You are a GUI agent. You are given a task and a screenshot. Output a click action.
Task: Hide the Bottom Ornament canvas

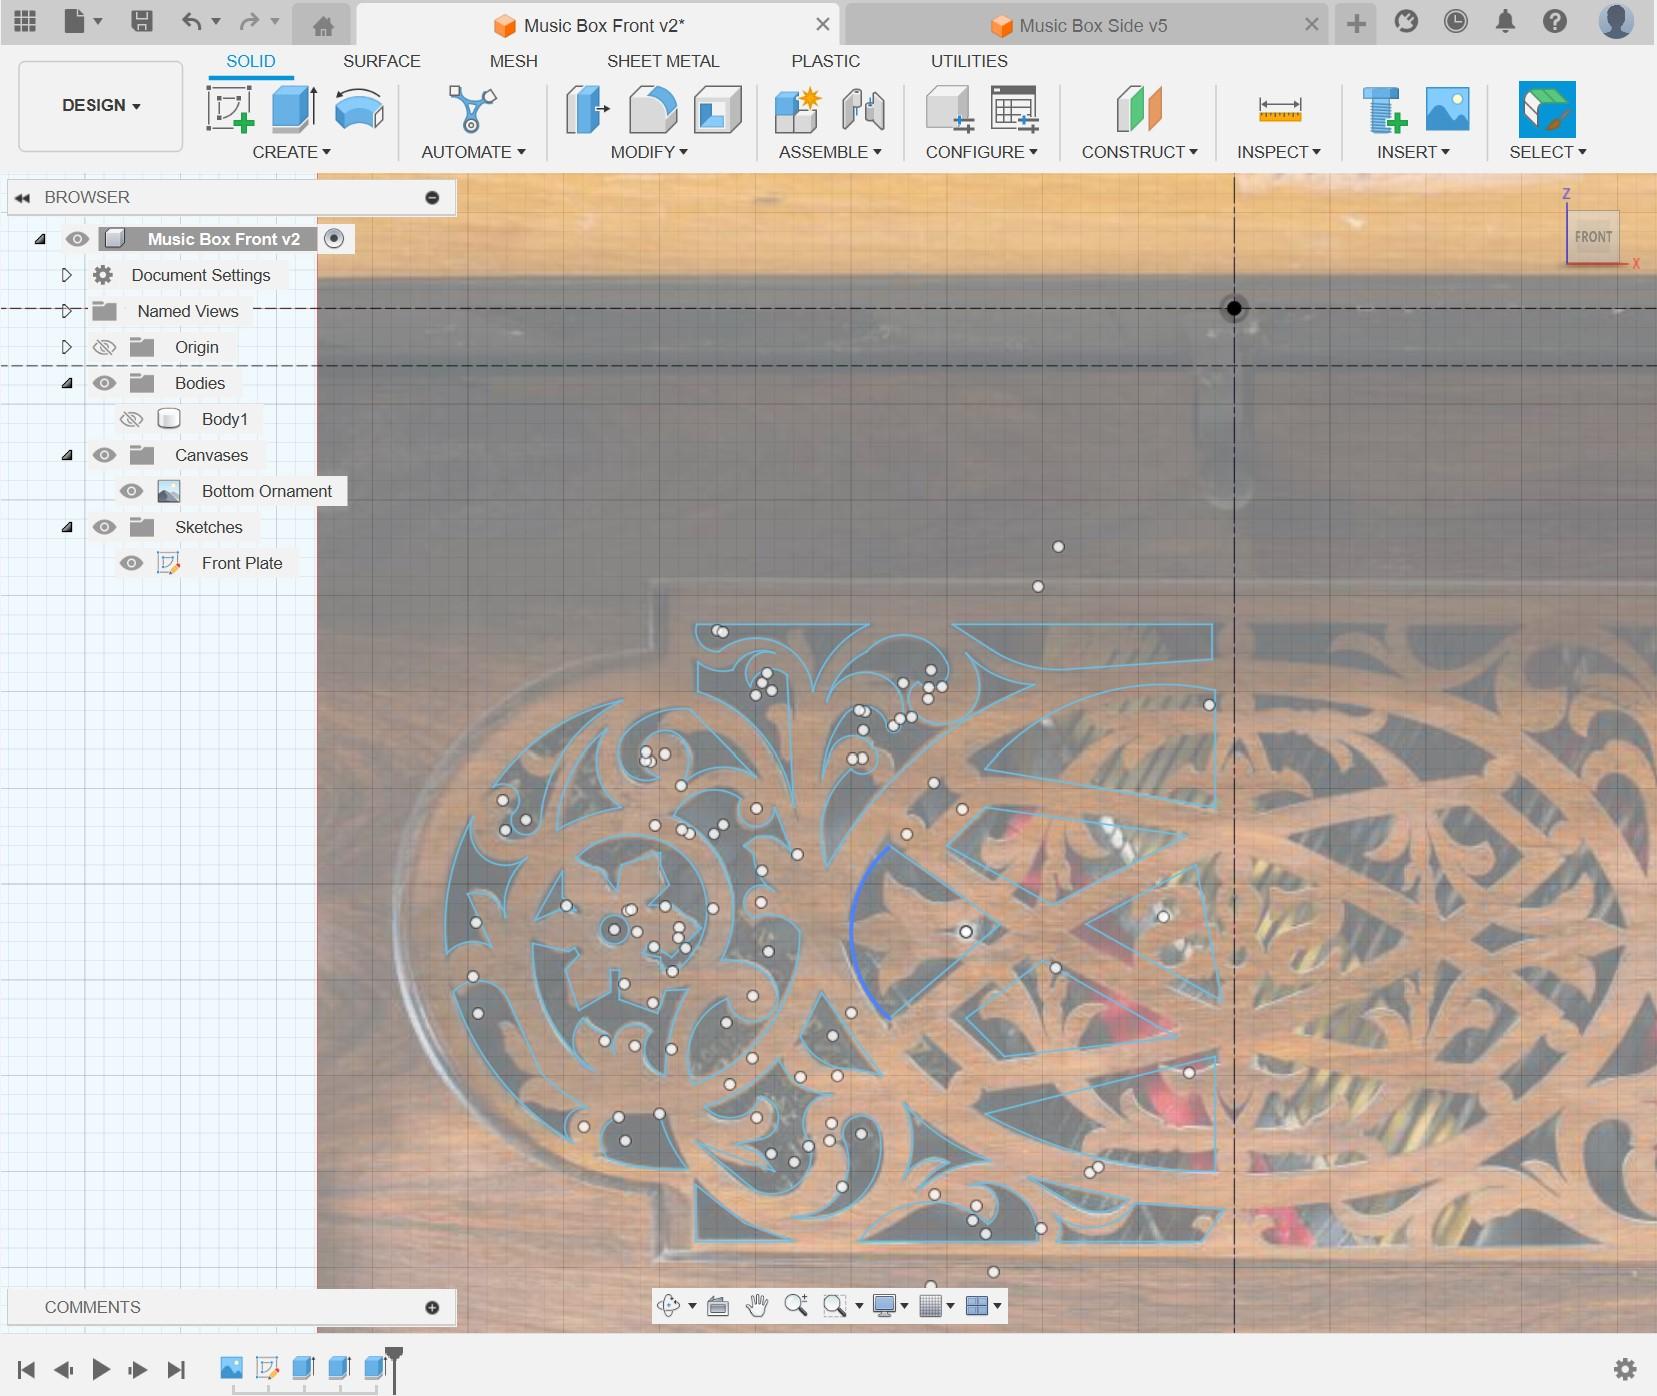pyautogui.click(x=131, y=491)
